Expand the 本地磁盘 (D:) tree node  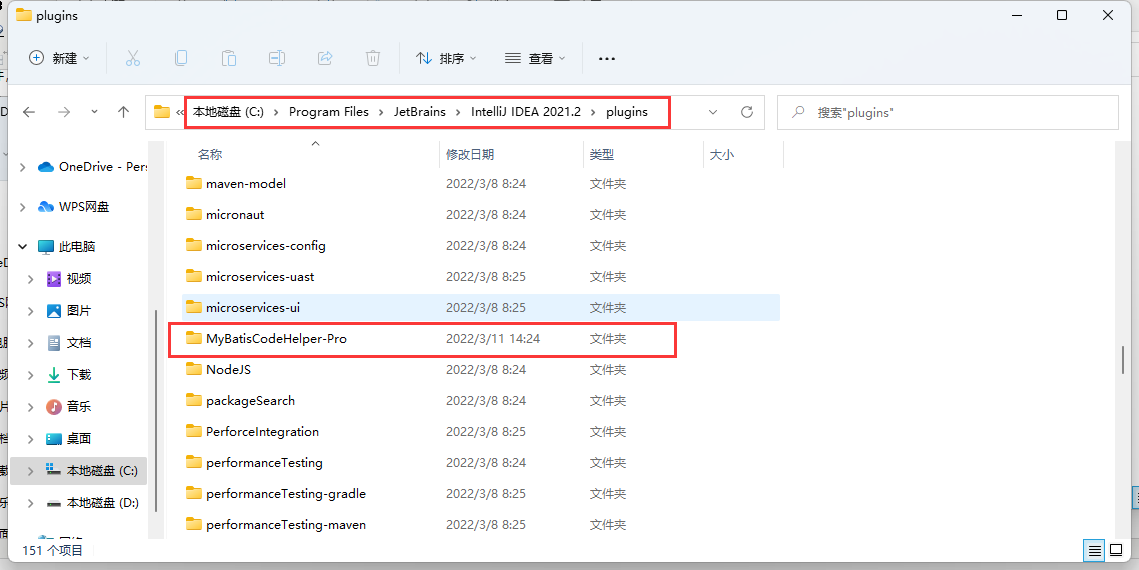[31, 502]
